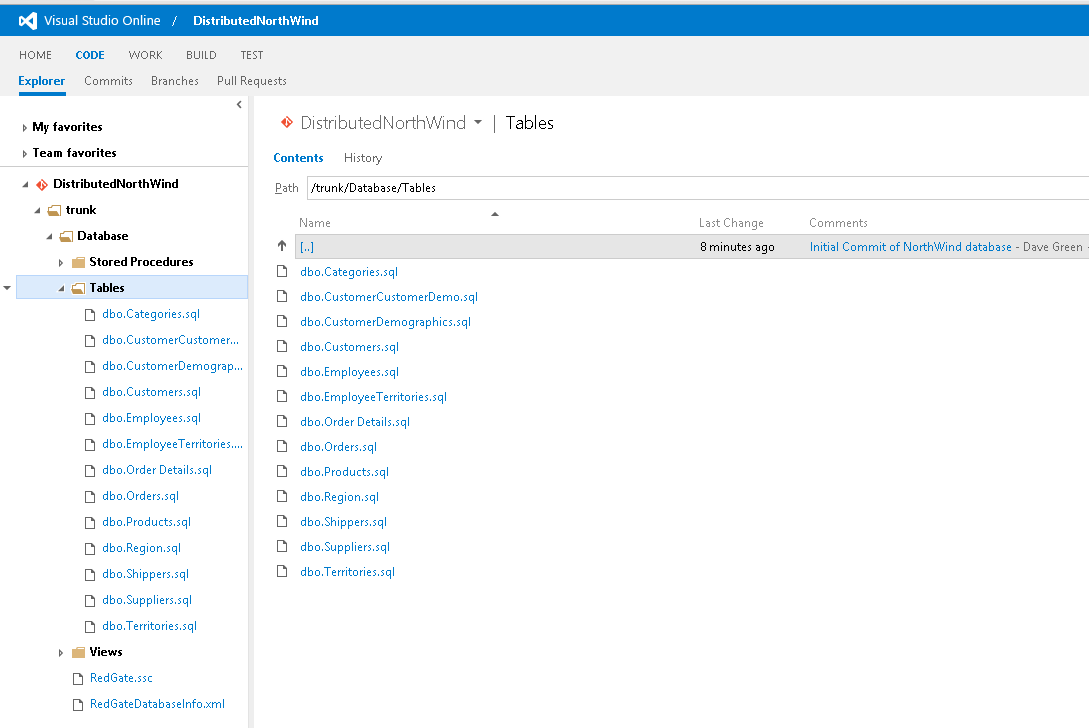Click the file icon next to RedGateDatabaseInfo.xml
1089x728 pixels.
[x=78, y=704]
